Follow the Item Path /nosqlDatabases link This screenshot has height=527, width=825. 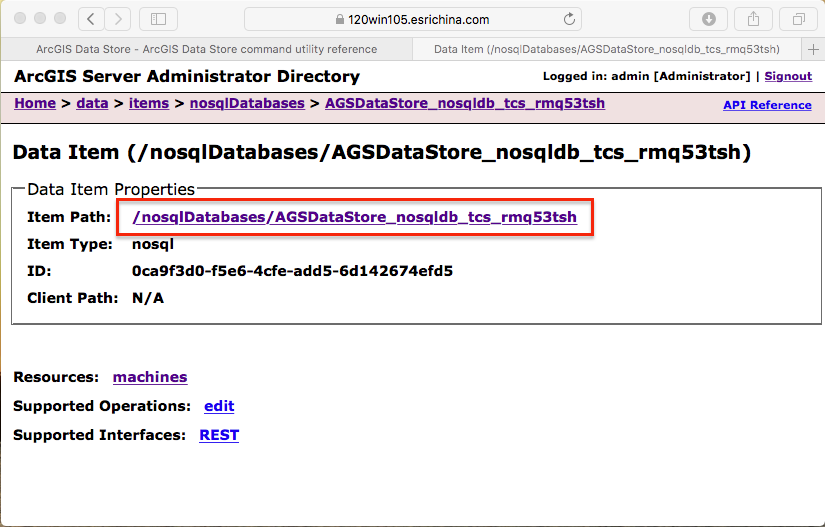(355, 217)
